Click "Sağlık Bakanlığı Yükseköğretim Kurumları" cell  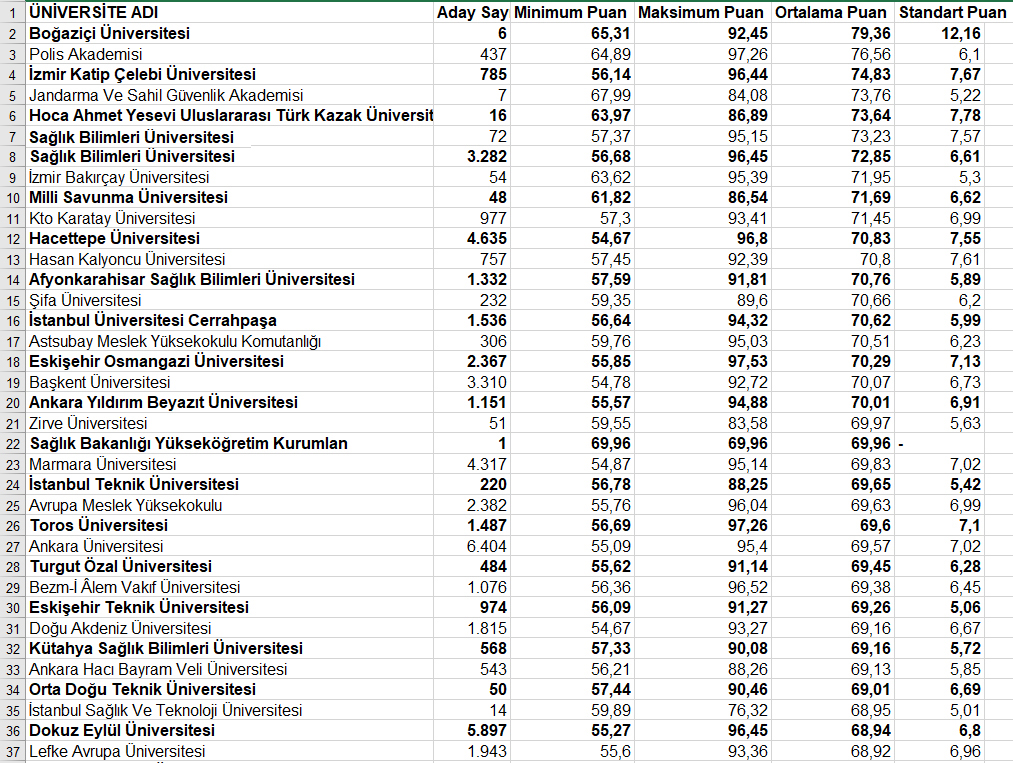pos(230,443)
